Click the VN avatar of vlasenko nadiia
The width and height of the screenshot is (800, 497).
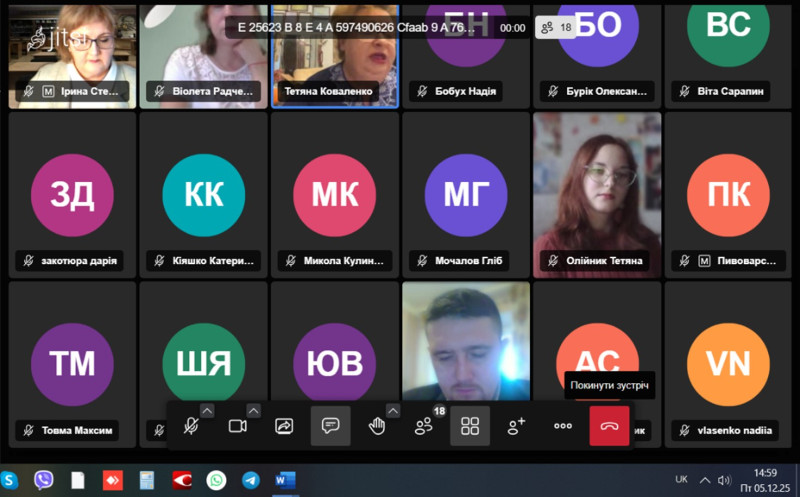click(x=728, y=364)
